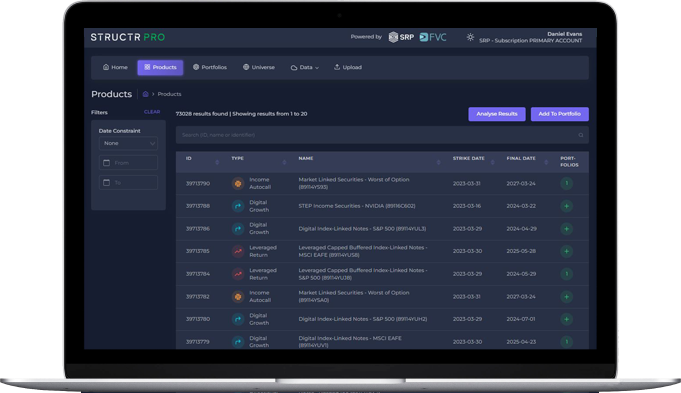Open portfolio badge for product 39713779
Image resolution: width=681 pixels, height=393 pixels.
[566, 342]
